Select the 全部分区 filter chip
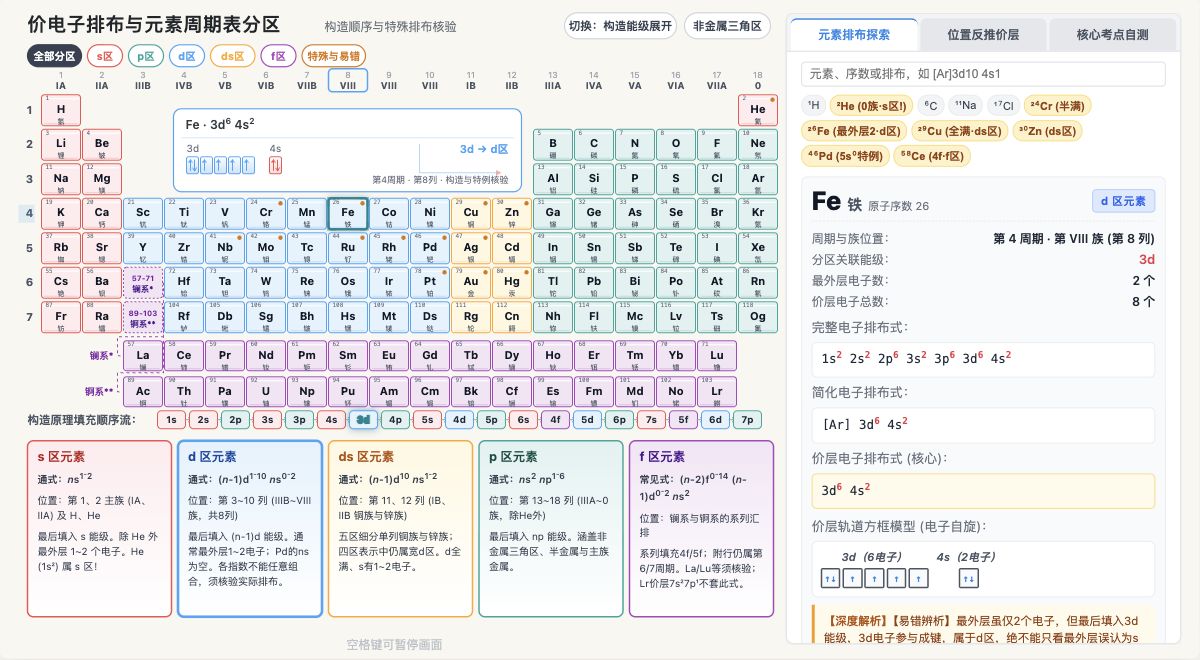The width and height of the screenshot is (1200, 660). coord(54,56)
